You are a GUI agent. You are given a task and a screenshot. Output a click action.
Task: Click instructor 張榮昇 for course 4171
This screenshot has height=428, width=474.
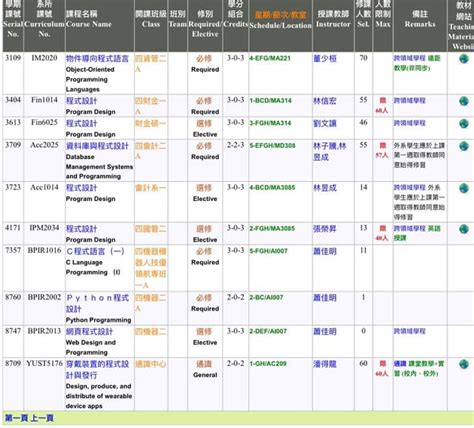pyautogui.click(x=325, y=229)
